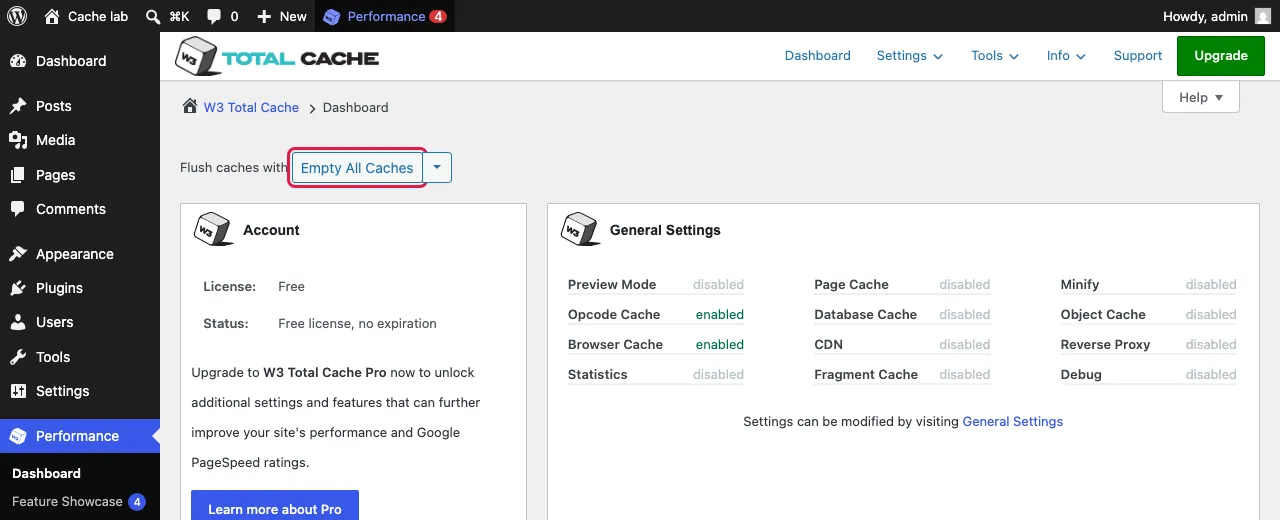Viewport: 1280px width, 520px height.
Task: Expand the flush caches dropdown arrow
Action: pos(437,168)
